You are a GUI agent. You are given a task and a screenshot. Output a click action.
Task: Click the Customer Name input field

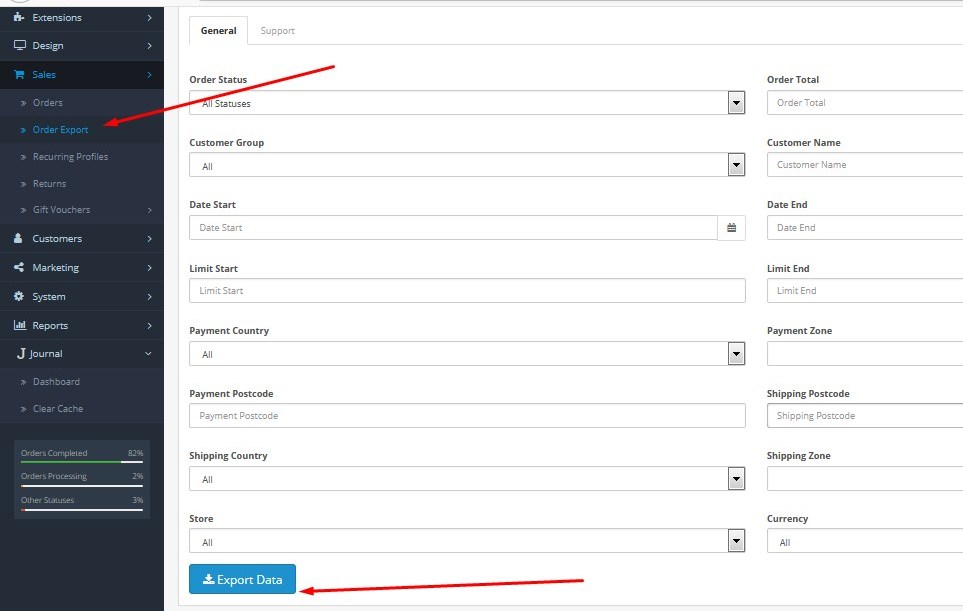pos(865,165)
